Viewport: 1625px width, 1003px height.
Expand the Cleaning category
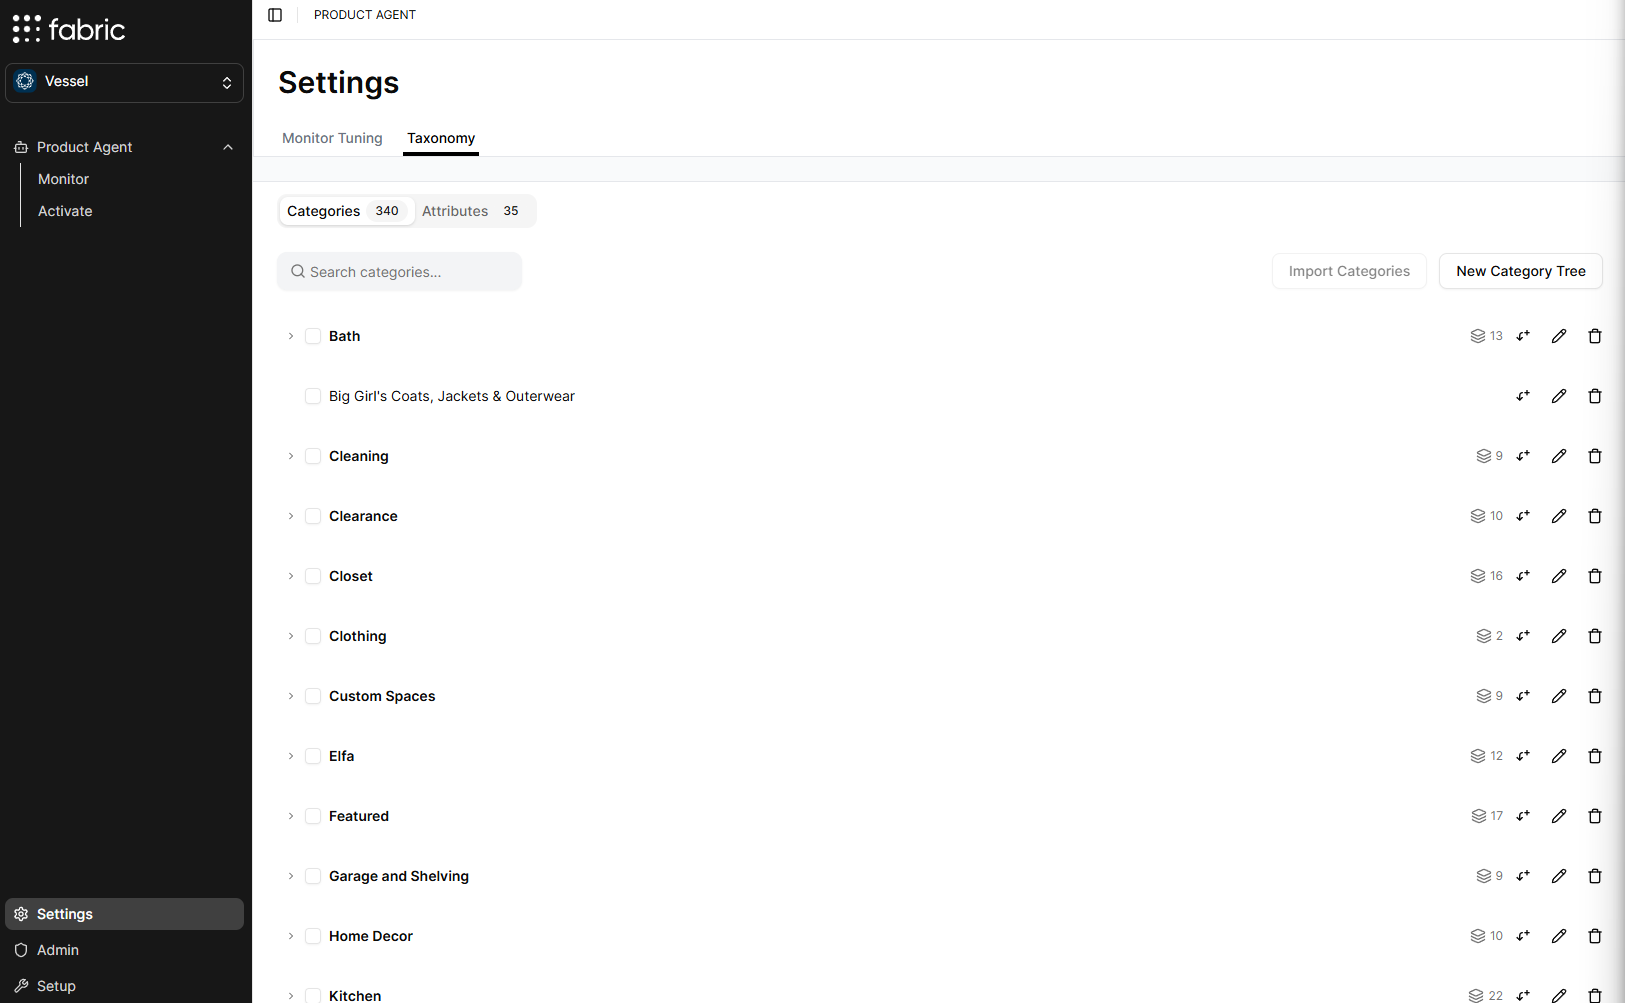291,456
